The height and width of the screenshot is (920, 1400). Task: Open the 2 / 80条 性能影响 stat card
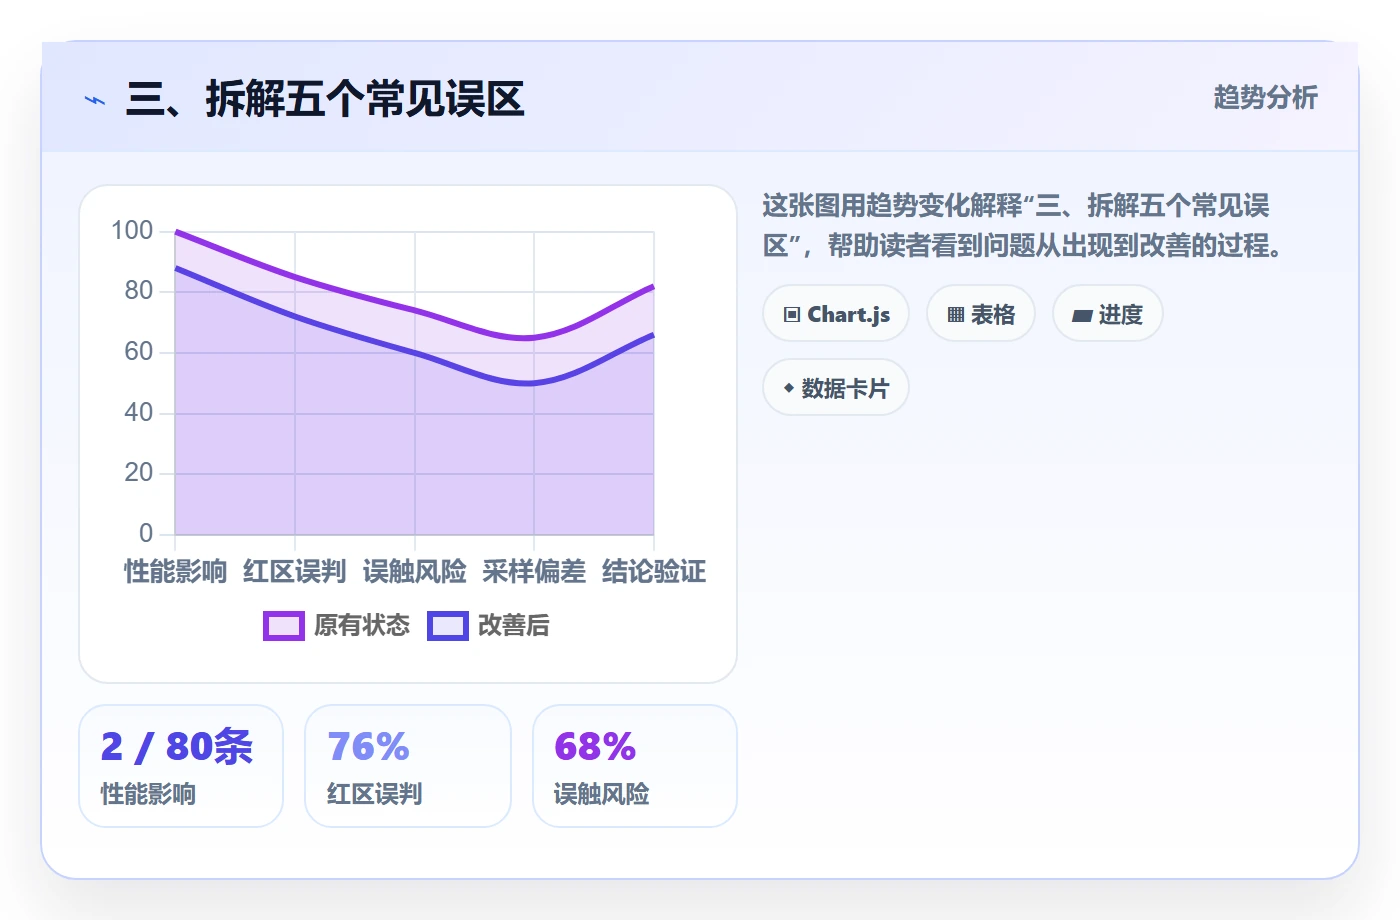[x=181, y=766]
